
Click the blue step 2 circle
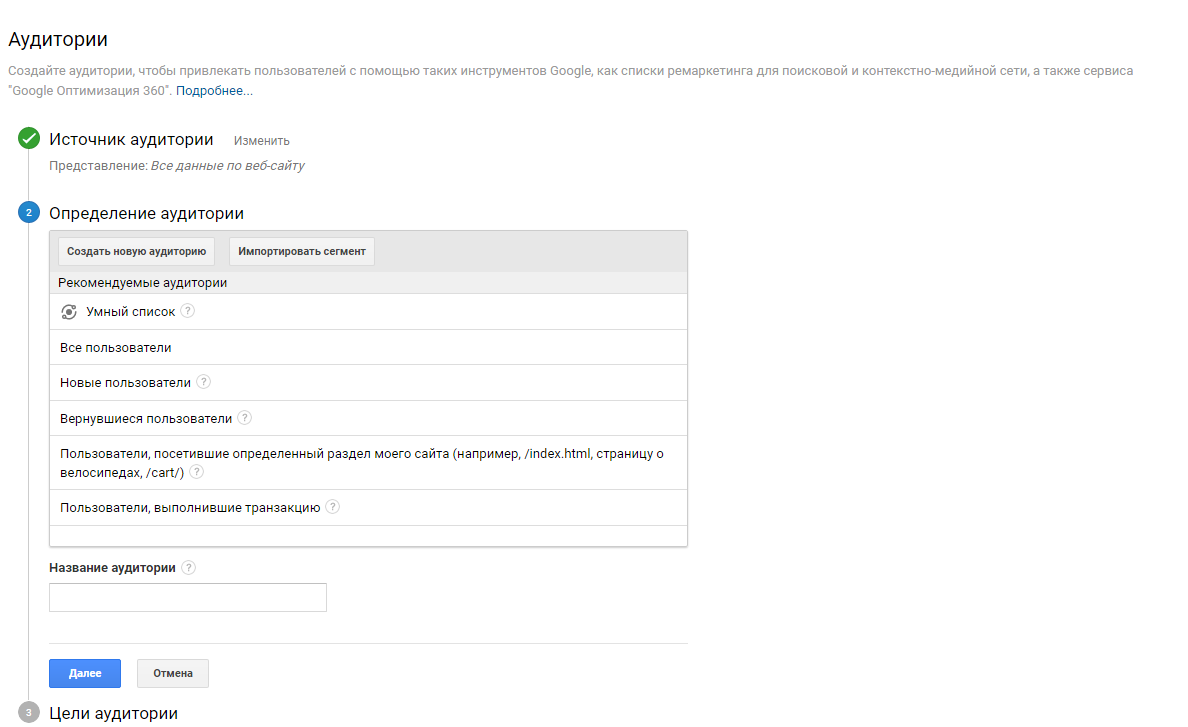tap(29, 213)
